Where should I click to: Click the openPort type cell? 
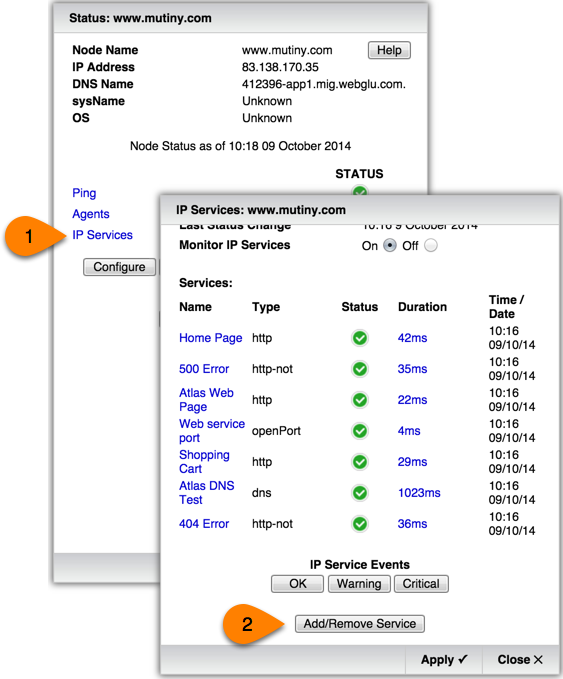276,431
